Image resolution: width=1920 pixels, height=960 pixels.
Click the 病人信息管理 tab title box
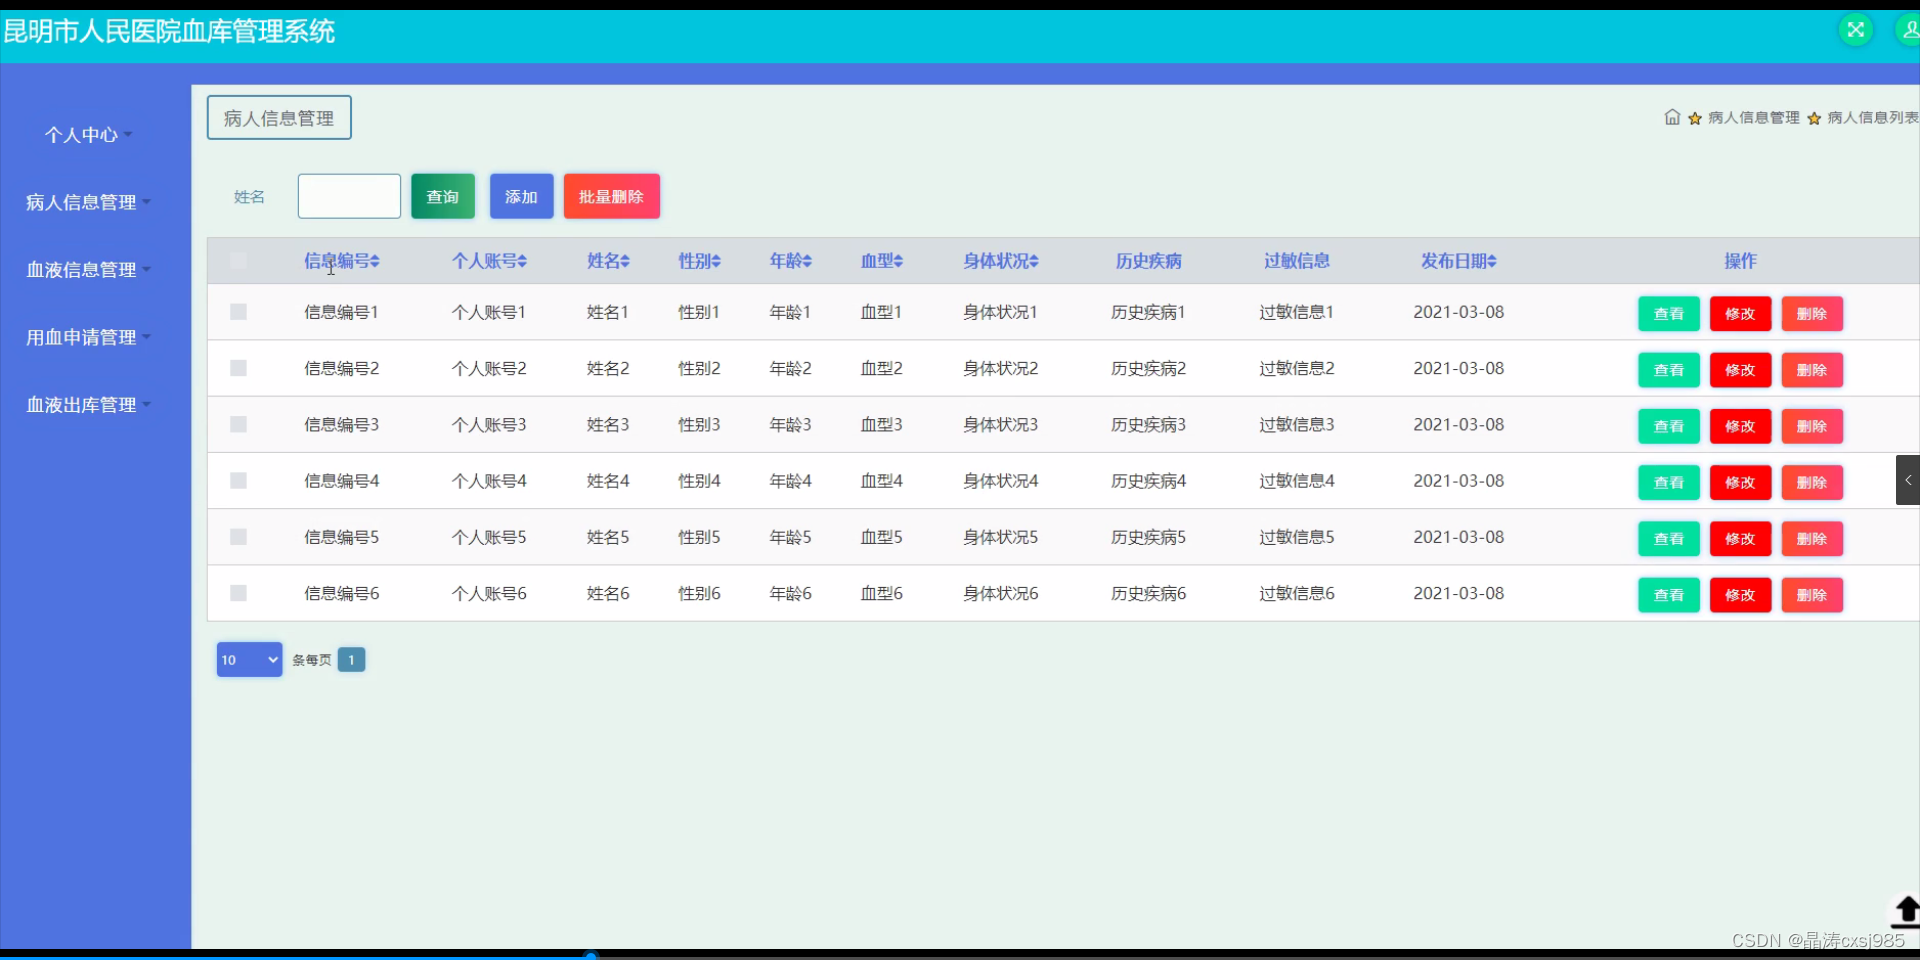pos(279,118)
